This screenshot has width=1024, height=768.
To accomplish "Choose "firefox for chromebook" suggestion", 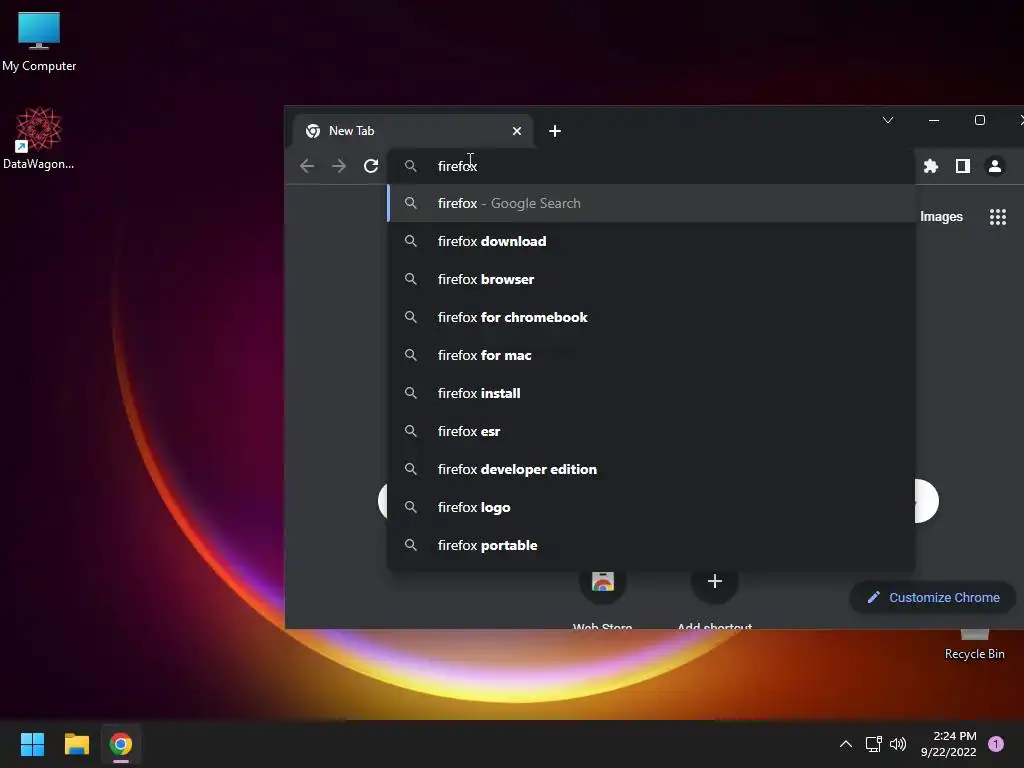I will click(x=651, y=317).
